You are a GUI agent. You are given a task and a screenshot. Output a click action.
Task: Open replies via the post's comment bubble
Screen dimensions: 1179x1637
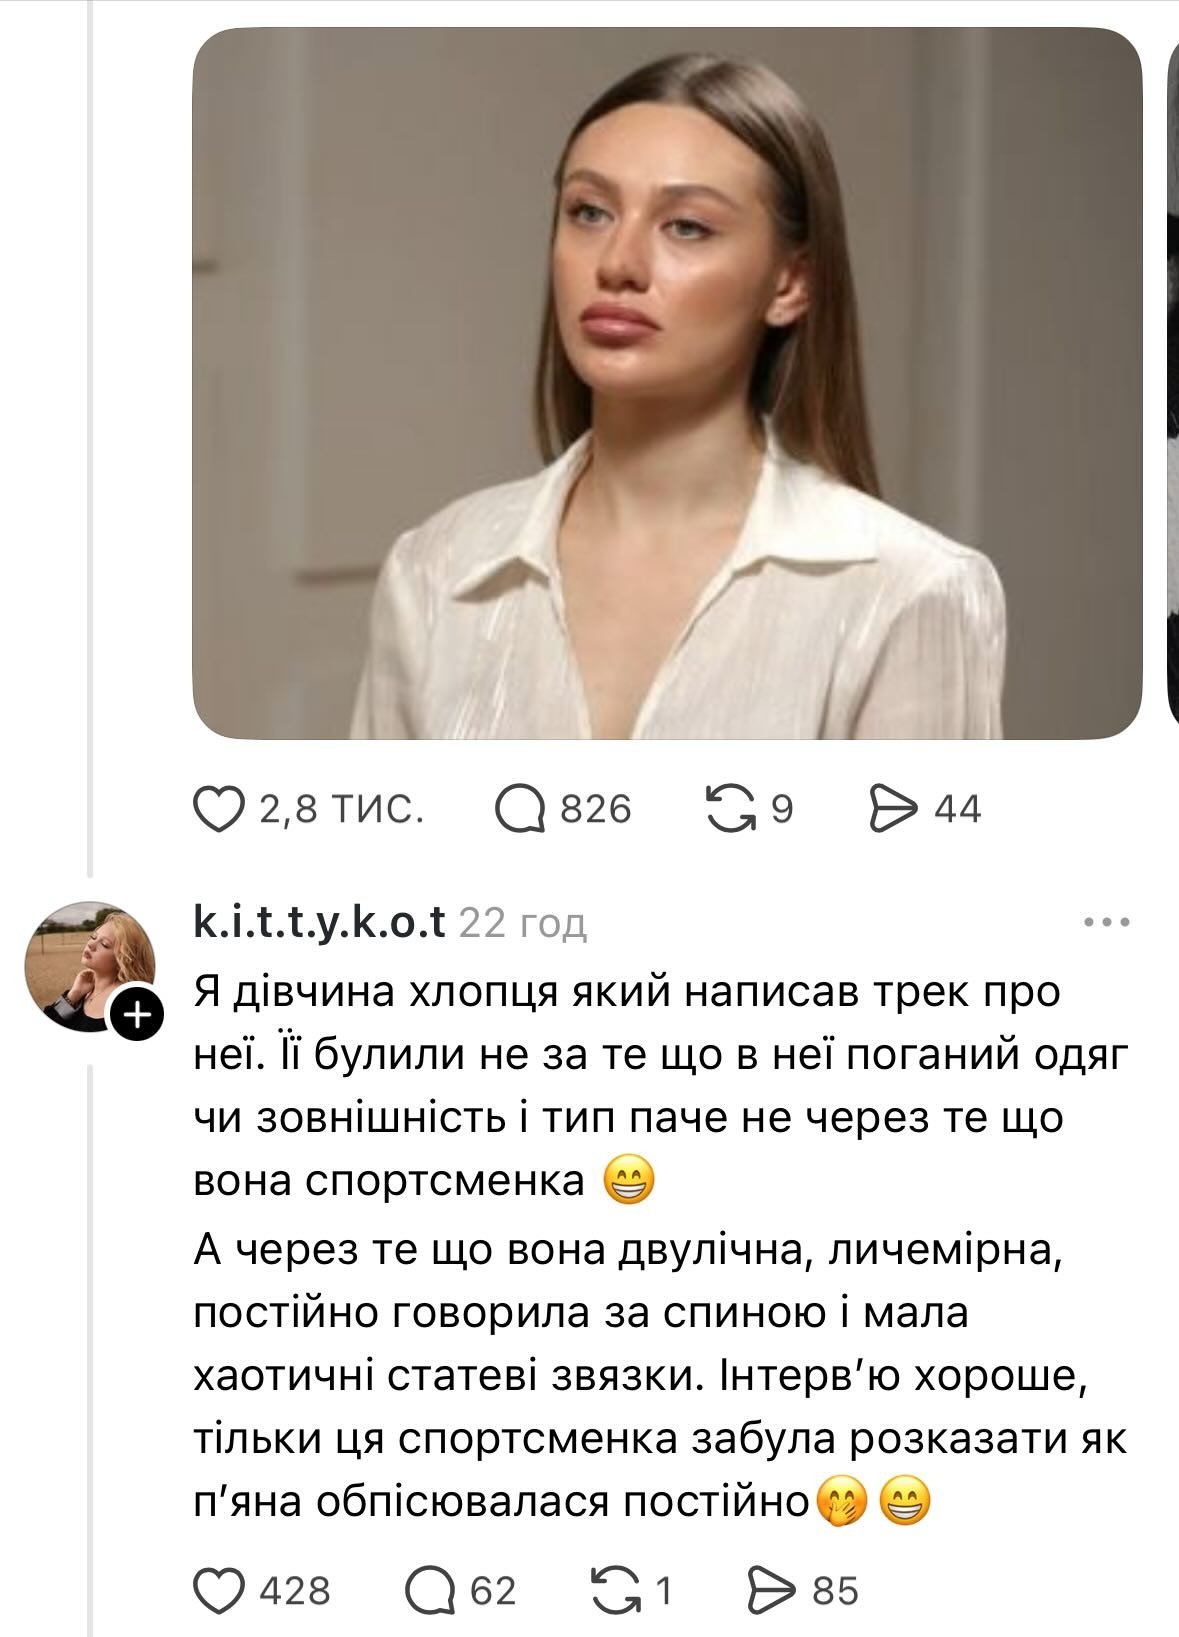click(521, 809)
